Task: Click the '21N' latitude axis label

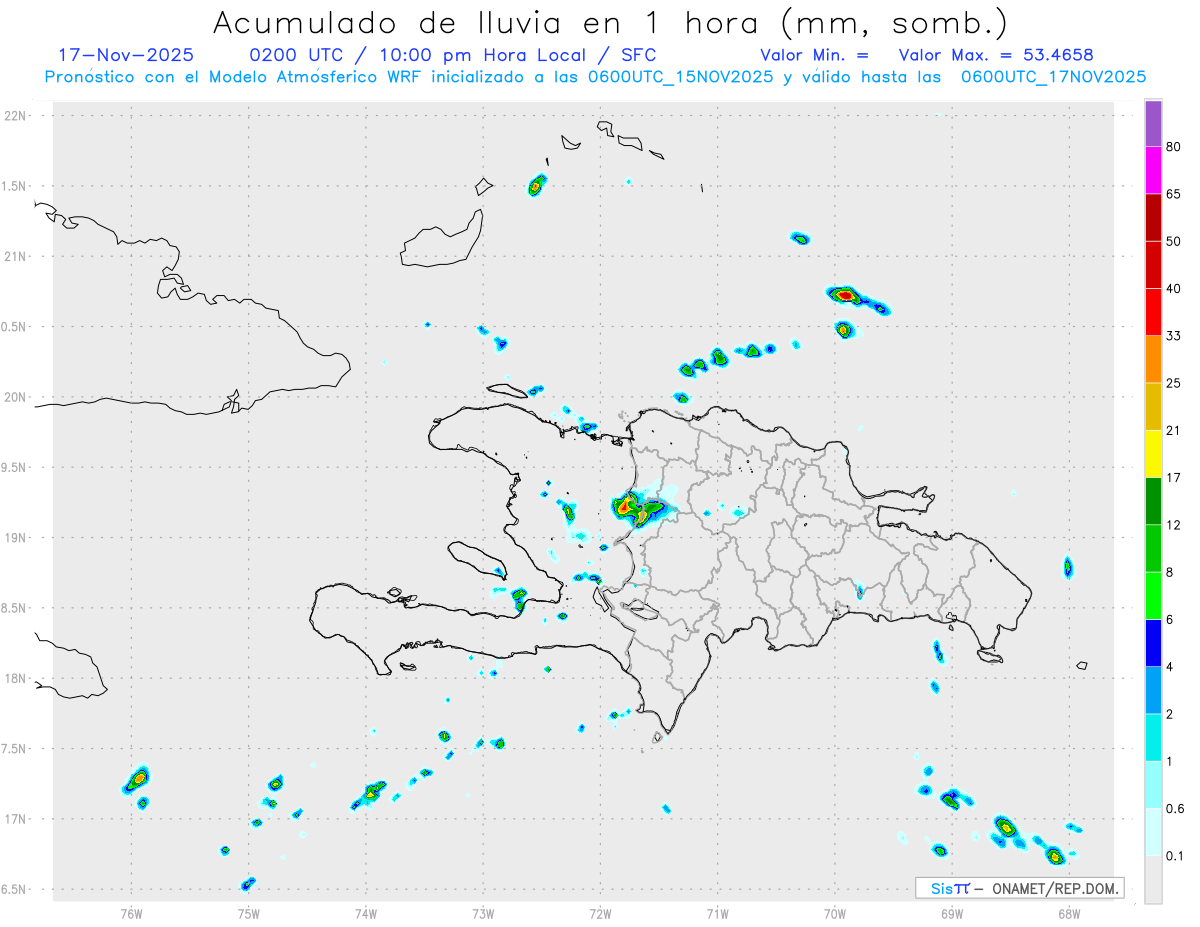Action: [15, 256]
